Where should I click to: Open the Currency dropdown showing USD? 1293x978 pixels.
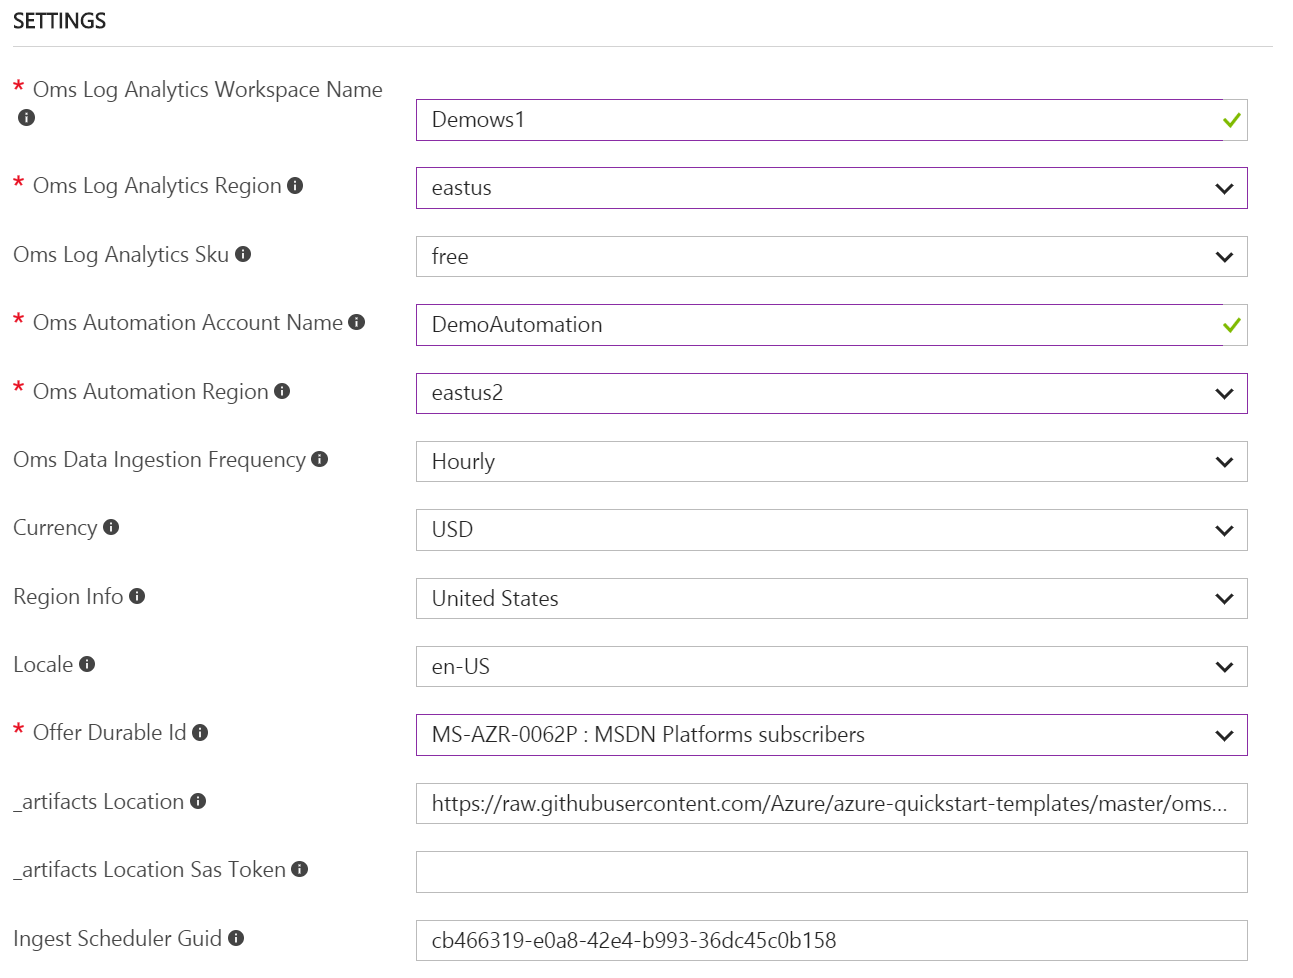pyautogui.click(x=832, y=530)
